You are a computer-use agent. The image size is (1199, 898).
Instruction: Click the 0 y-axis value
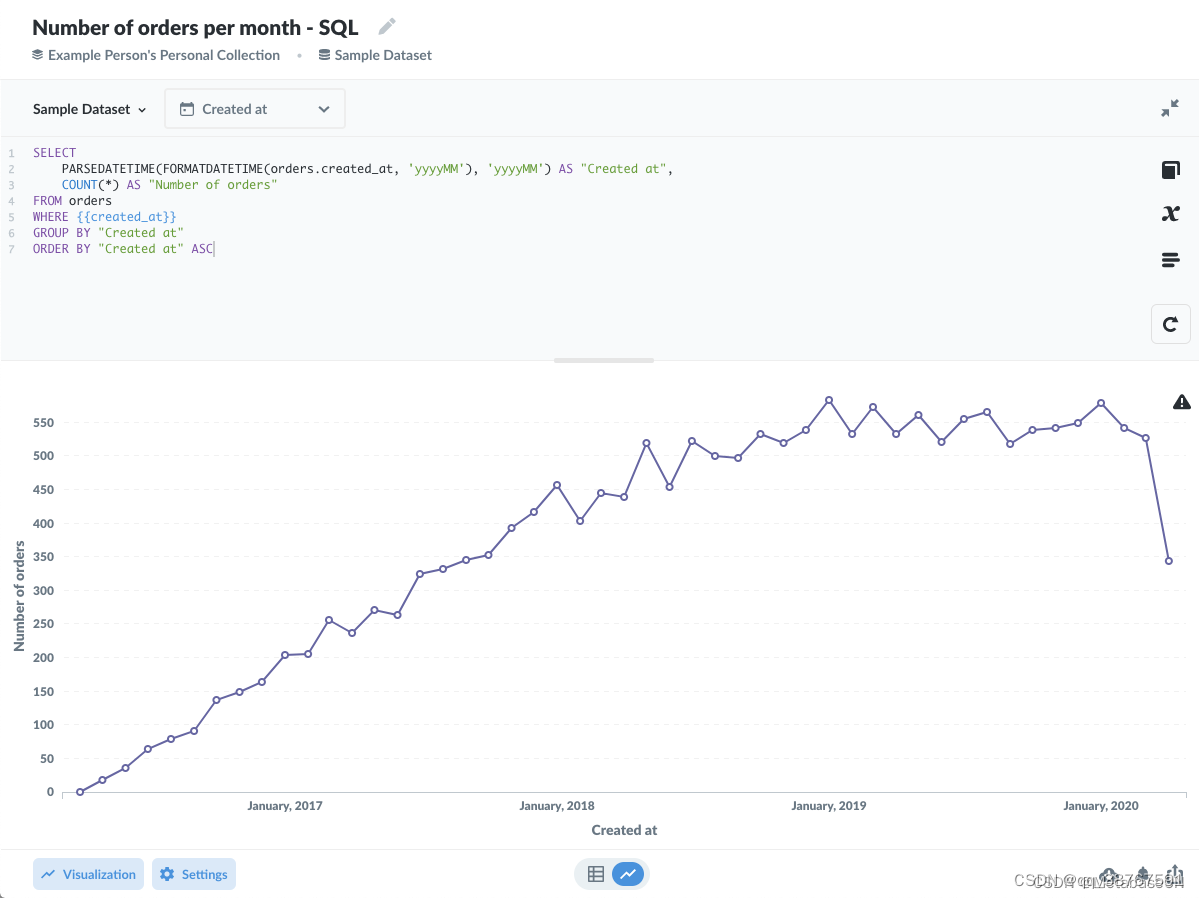[x=50, y=792]
